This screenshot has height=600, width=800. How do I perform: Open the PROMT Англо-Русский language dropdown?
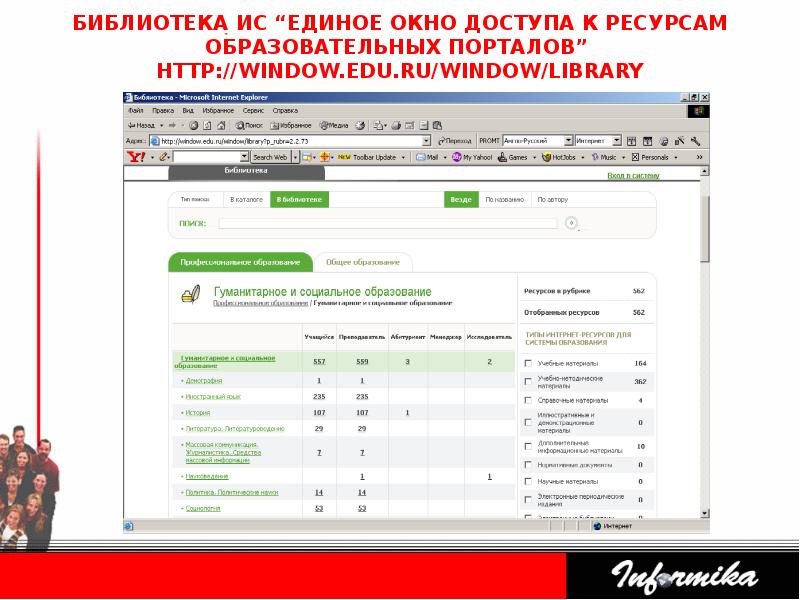point(568,141)
